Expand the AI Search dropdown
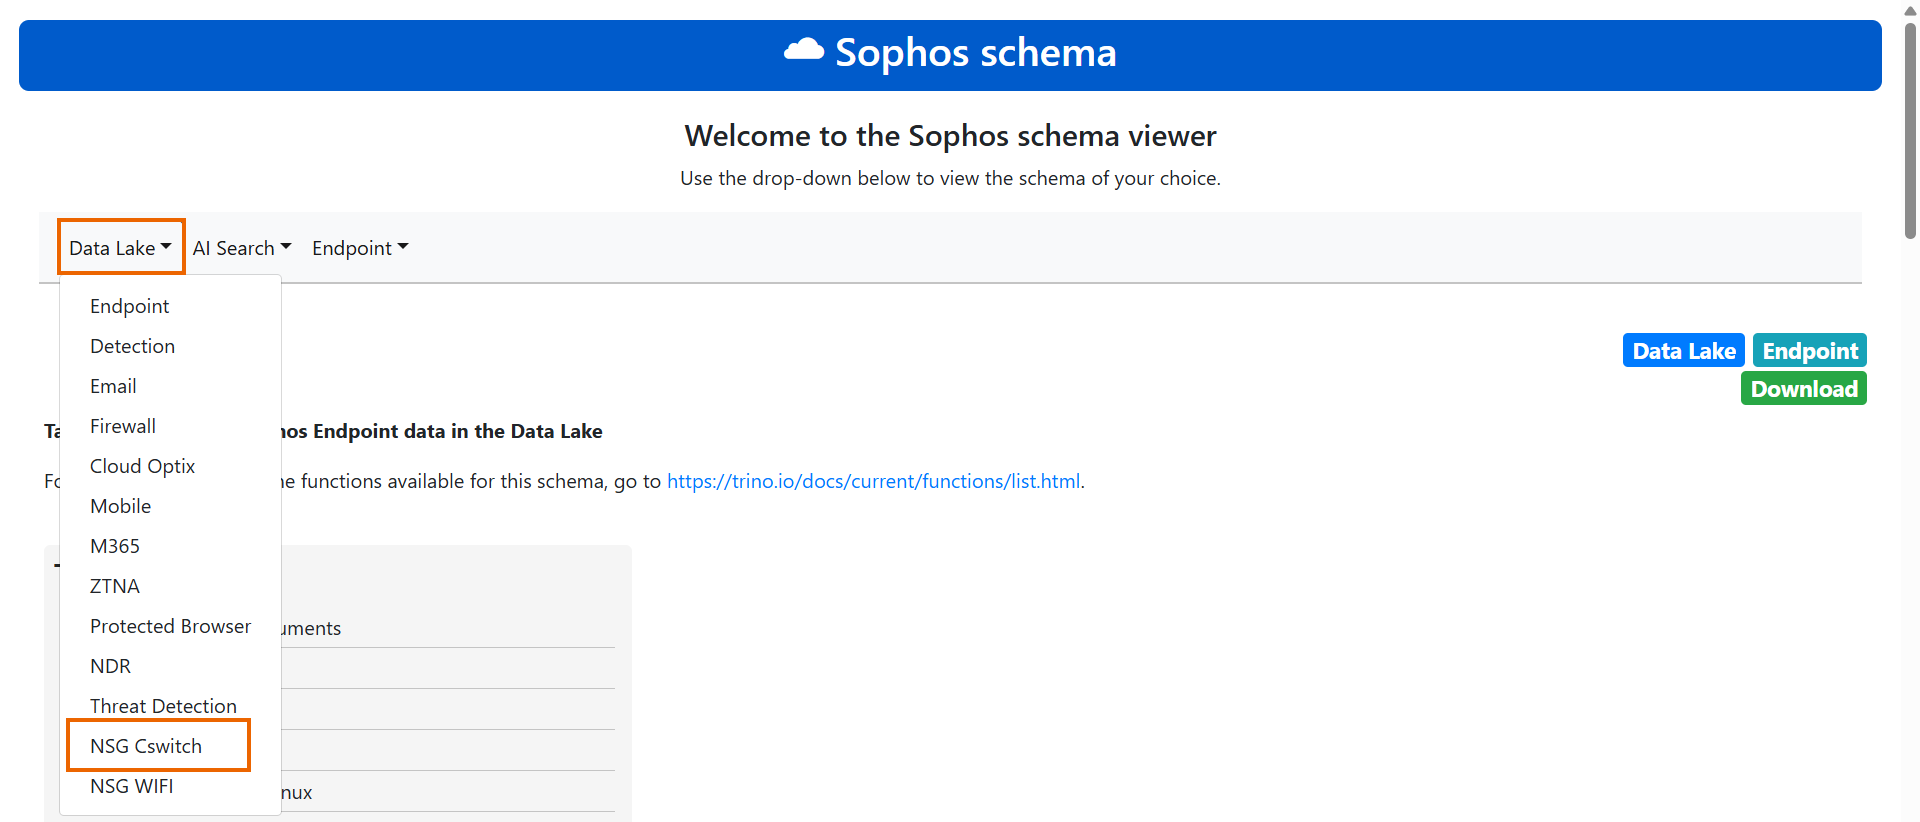1920x822 pixels. point(242,248)
